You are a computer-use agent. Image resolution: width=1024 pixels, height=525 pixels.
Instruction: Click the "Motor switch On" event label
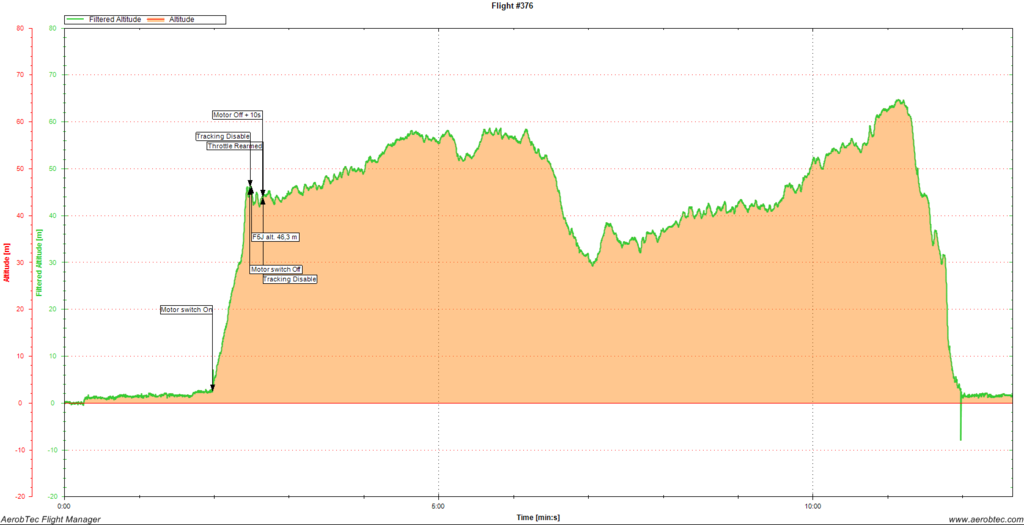[x=187, y=310]
